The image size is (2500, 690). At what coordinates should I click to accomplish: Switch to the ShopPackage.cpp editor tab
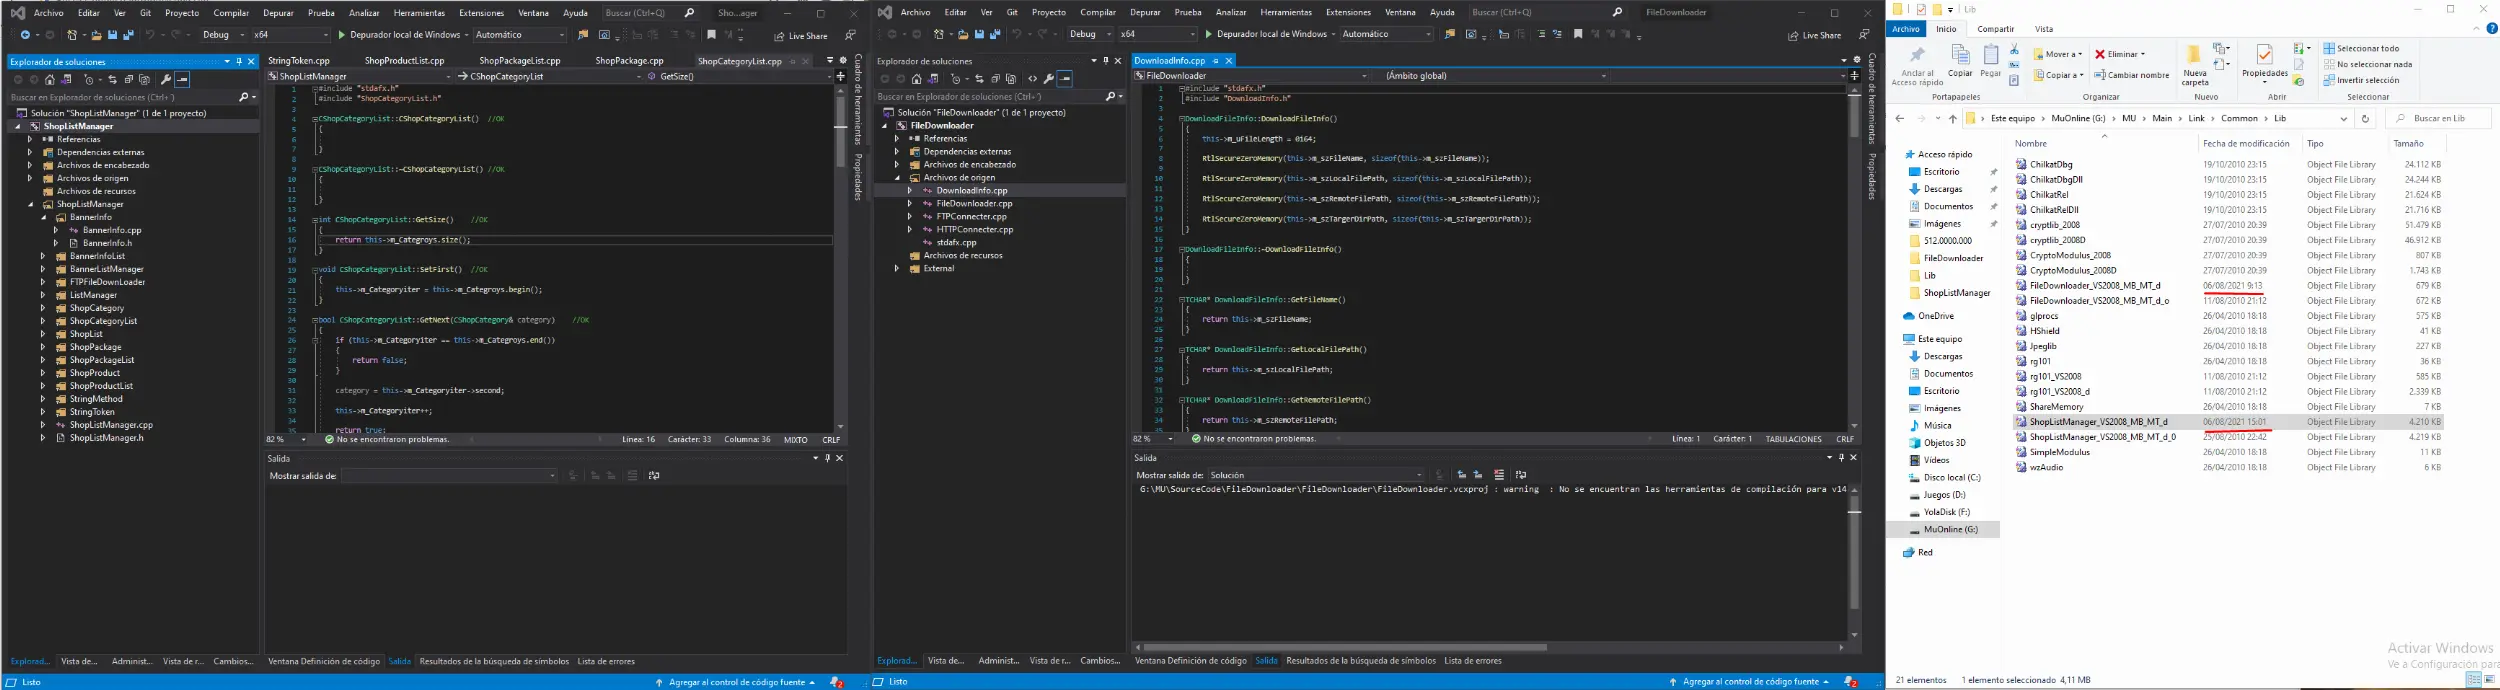click(629, 61)
